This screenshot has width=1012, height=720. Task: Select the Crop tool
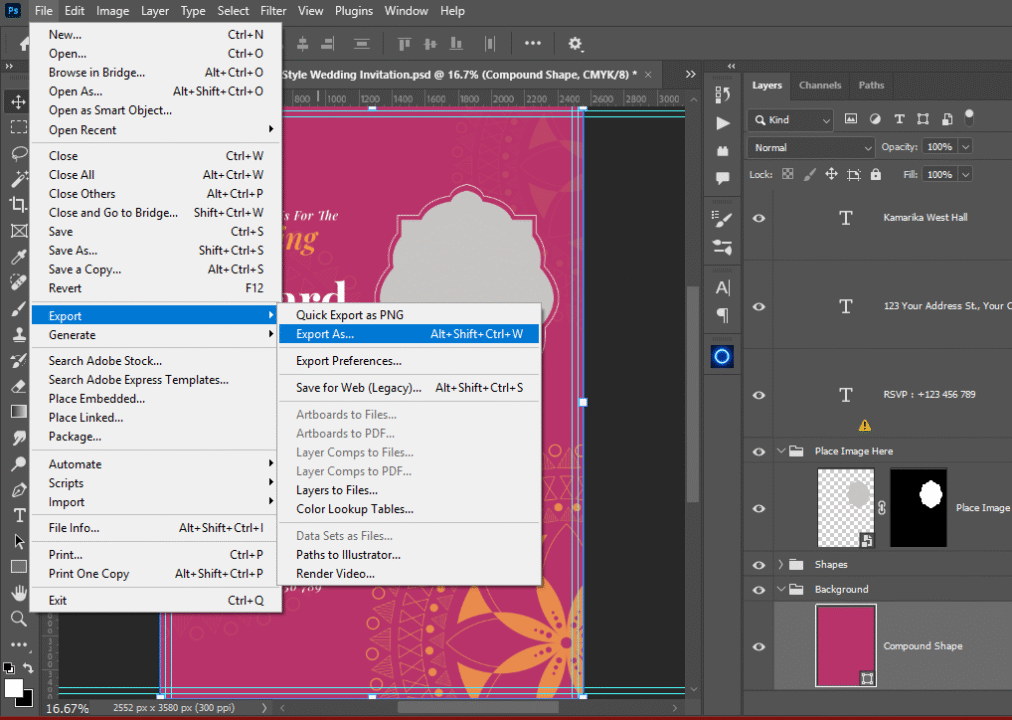coord(18,204)
